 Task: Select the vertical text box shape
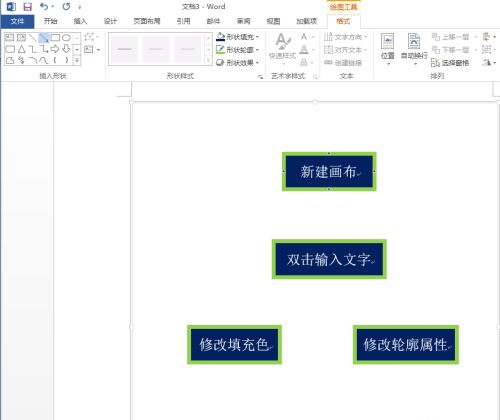(x=21, y=38)
